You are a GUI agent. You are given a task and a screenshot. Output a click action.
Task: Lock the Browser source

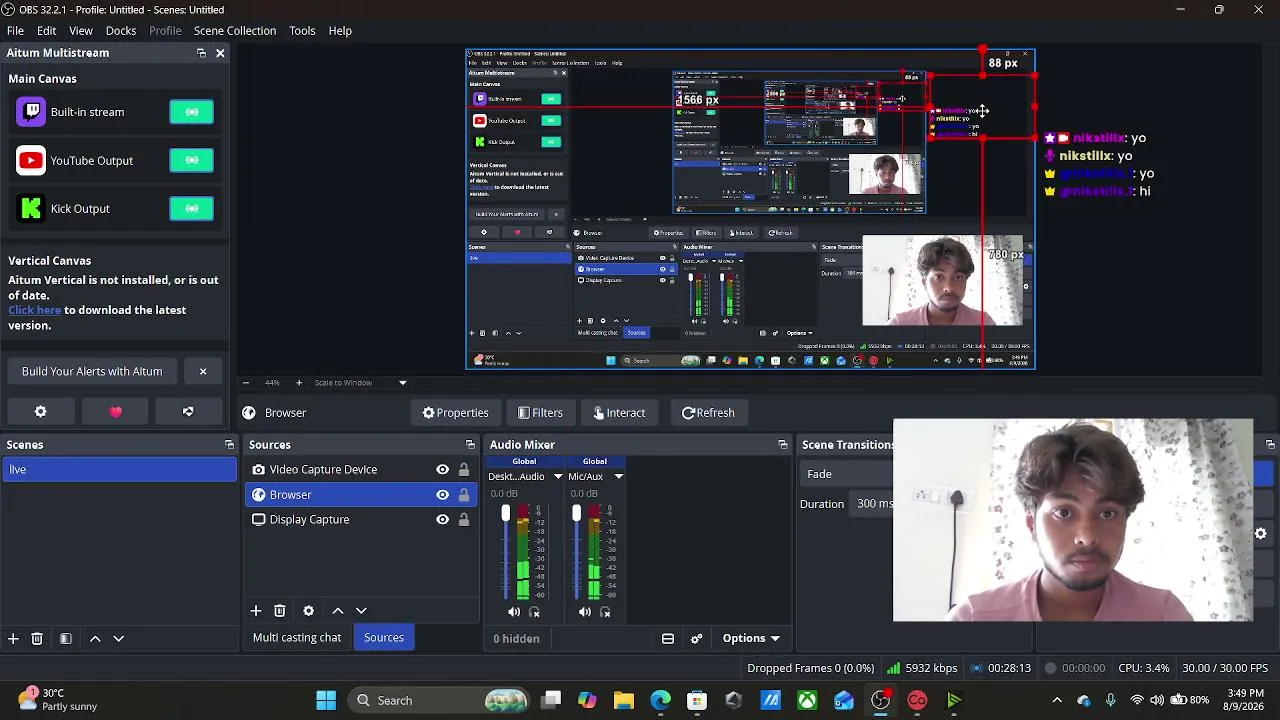tap(463, 494)
